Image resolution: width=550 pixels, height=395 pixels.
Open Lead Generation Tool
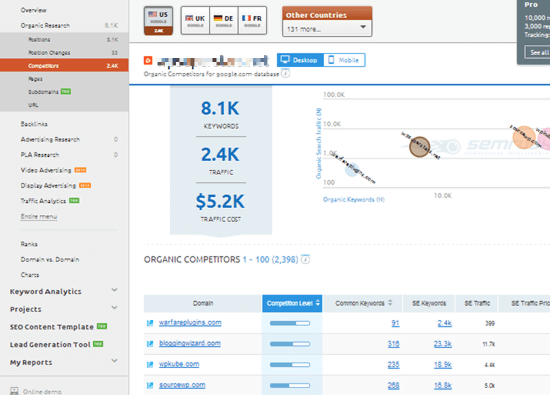(50, 344)
